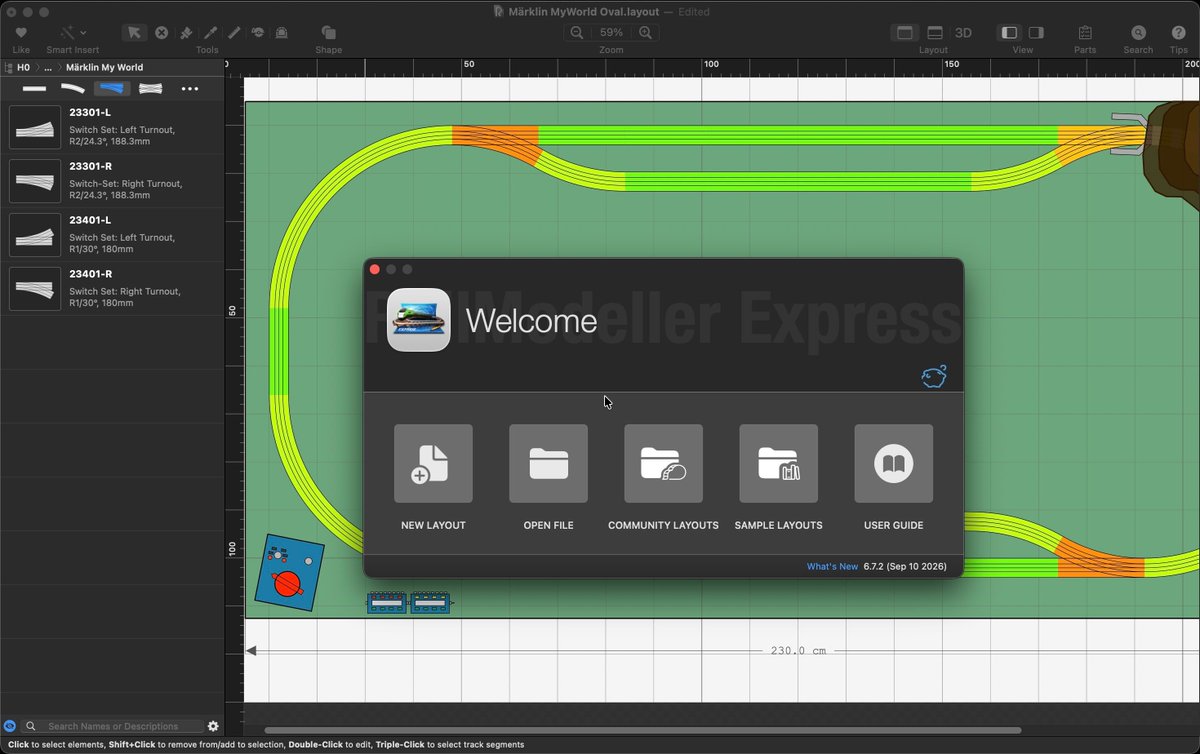Activate the Smart Insert wand tool
Screen dimensions: 1200x754
pyautogui.click(x=68, y=33)
